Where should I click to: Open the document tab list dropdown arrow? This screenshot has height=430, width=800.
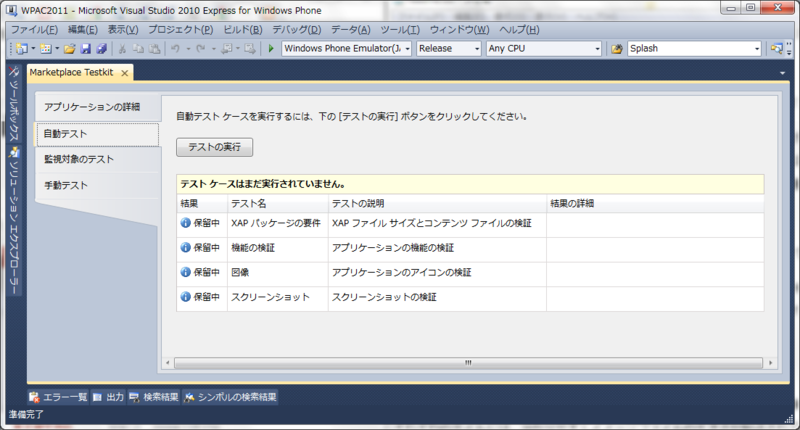coord(782,73)
